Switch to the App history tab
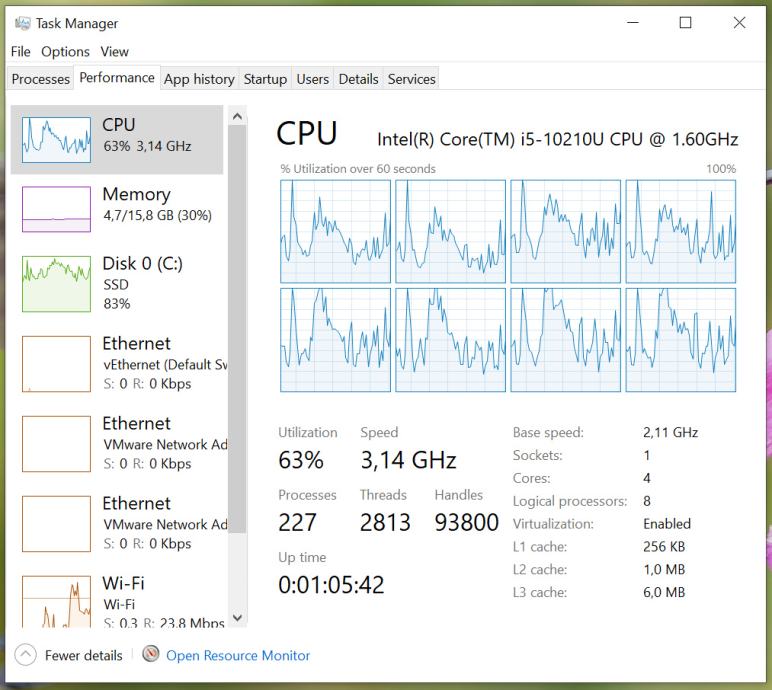 [199, 79]
